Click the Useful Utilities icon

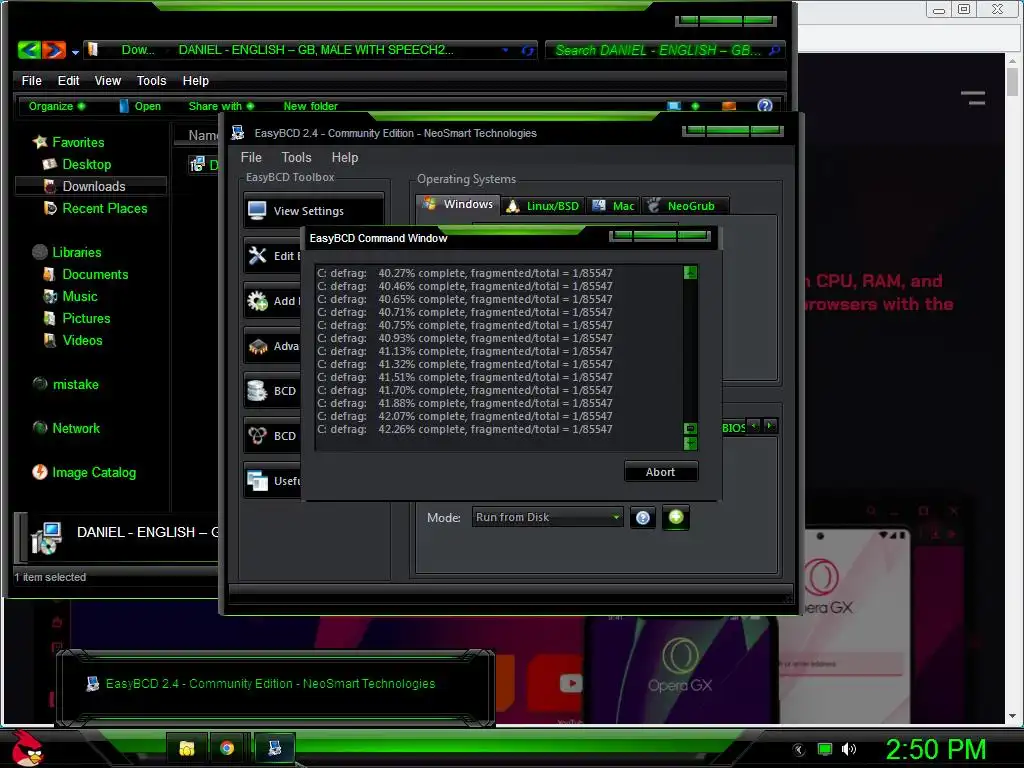coord(257,481)
